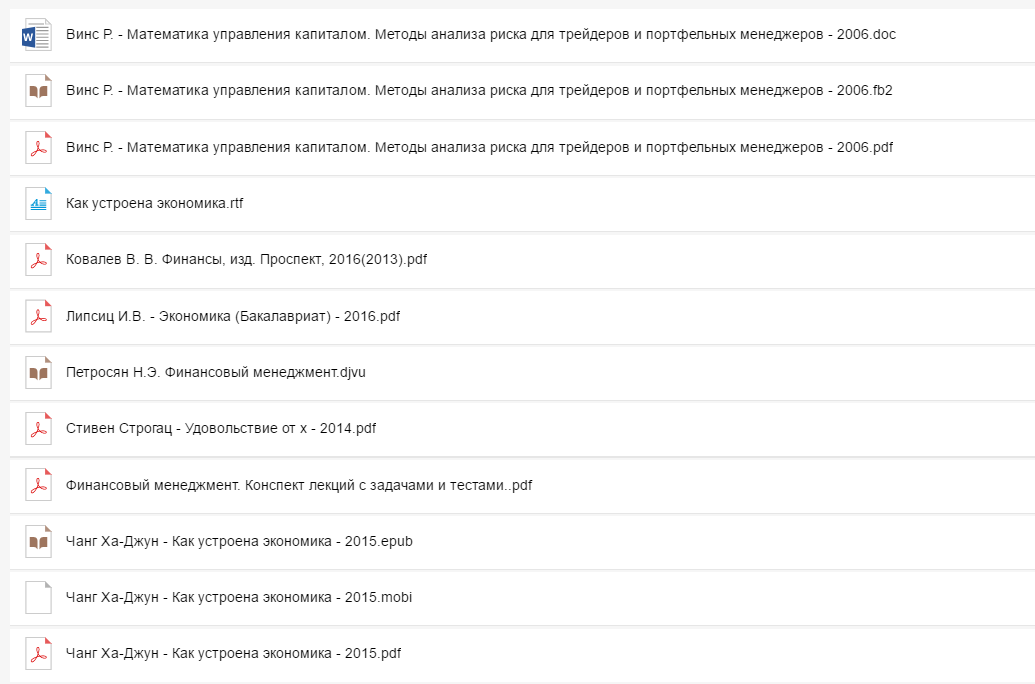Open Как устроена экономика.rtf

(155, 204)
